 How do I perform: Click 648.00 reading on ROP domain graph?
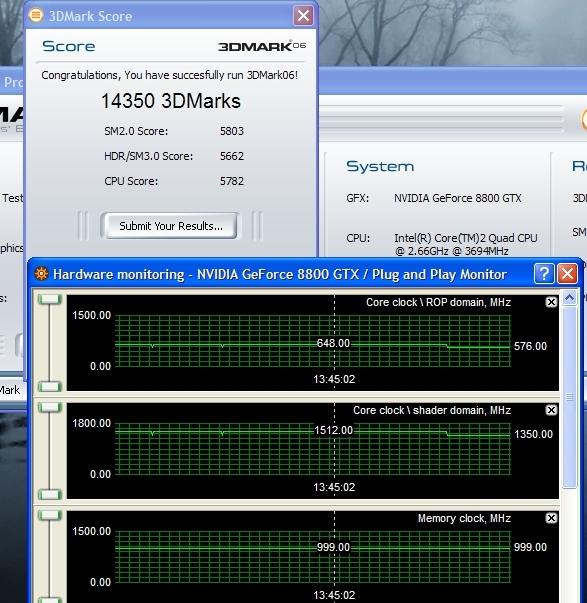[333, 343]
